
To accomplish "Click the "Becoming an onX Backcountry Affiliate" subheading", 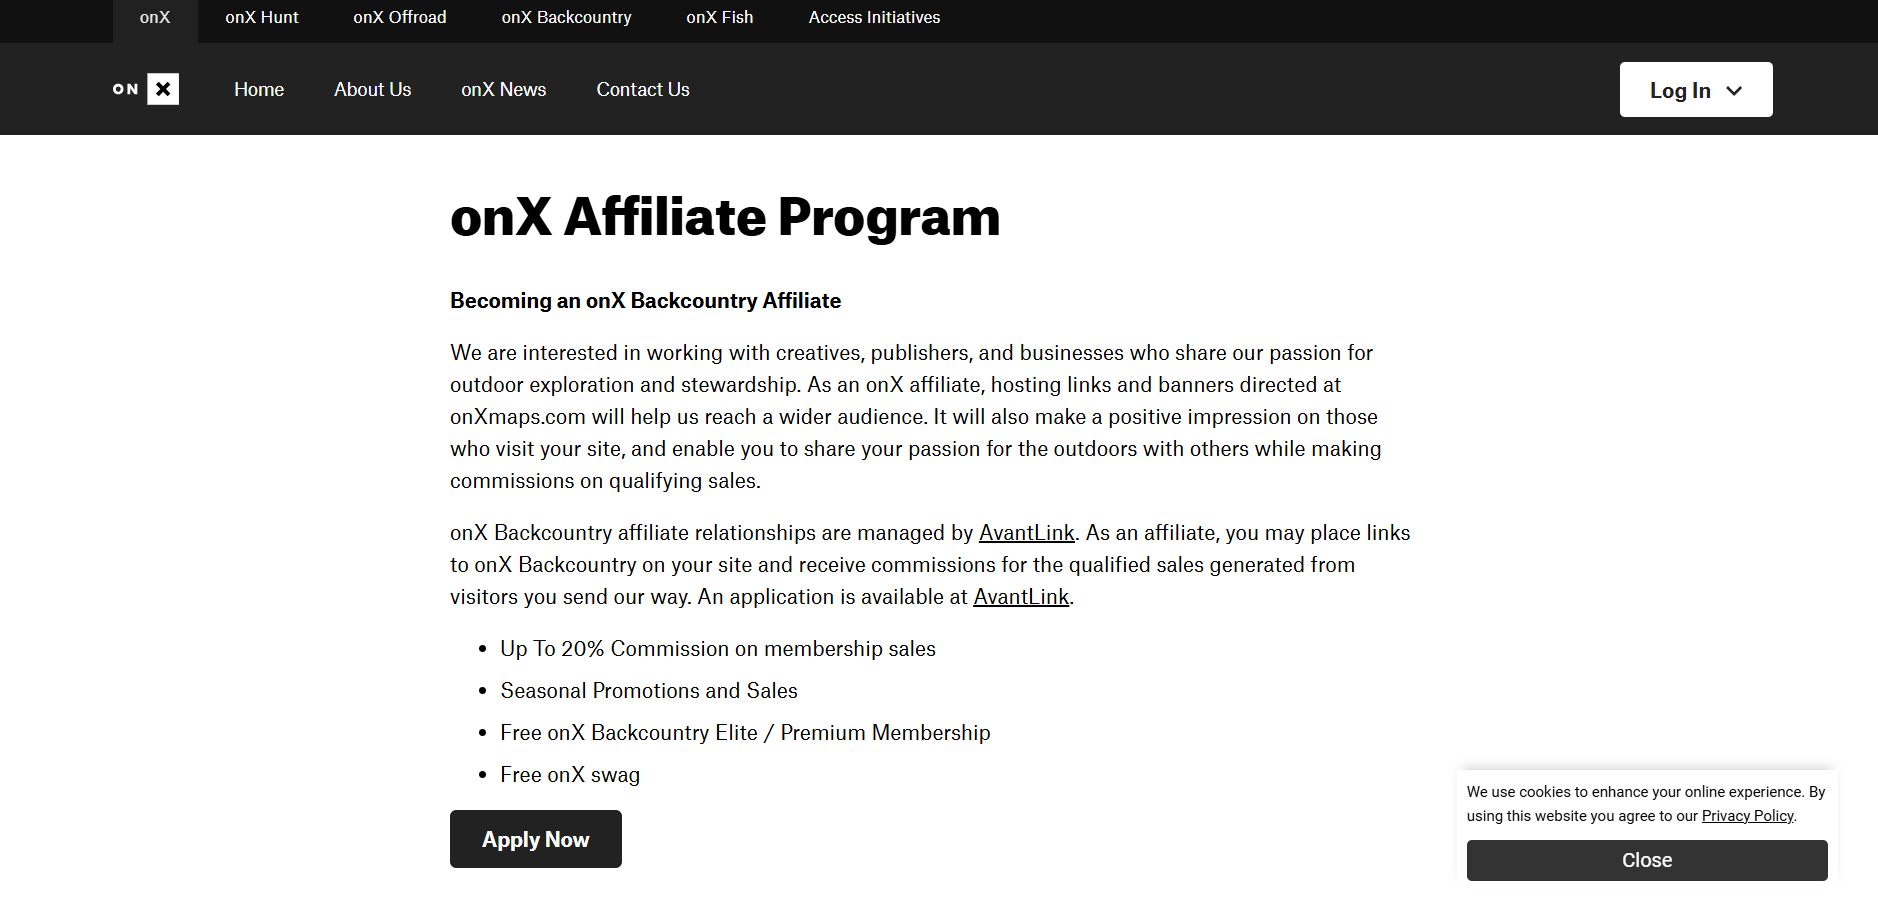I will pyautogui.click(x=645, y=301).
